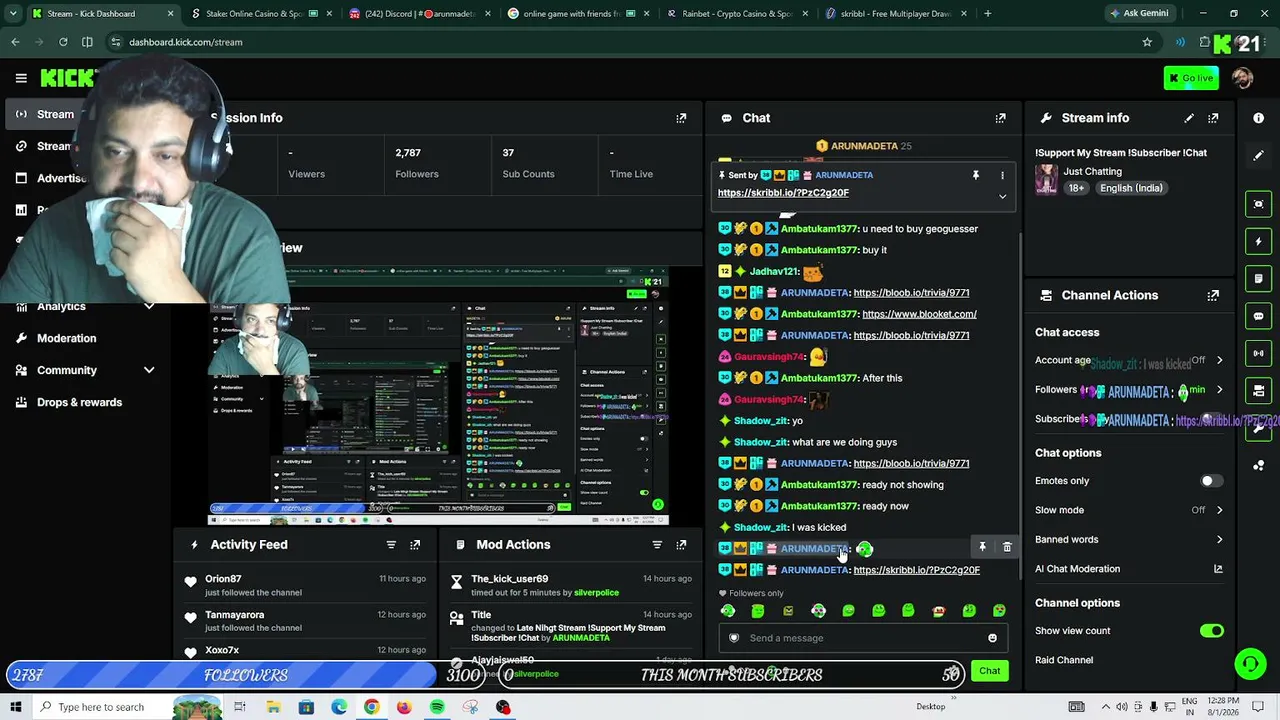Screen dimensions: 1280x720
Task: Click the Just Chatting category thumbnail
Action: point(1046,180)
